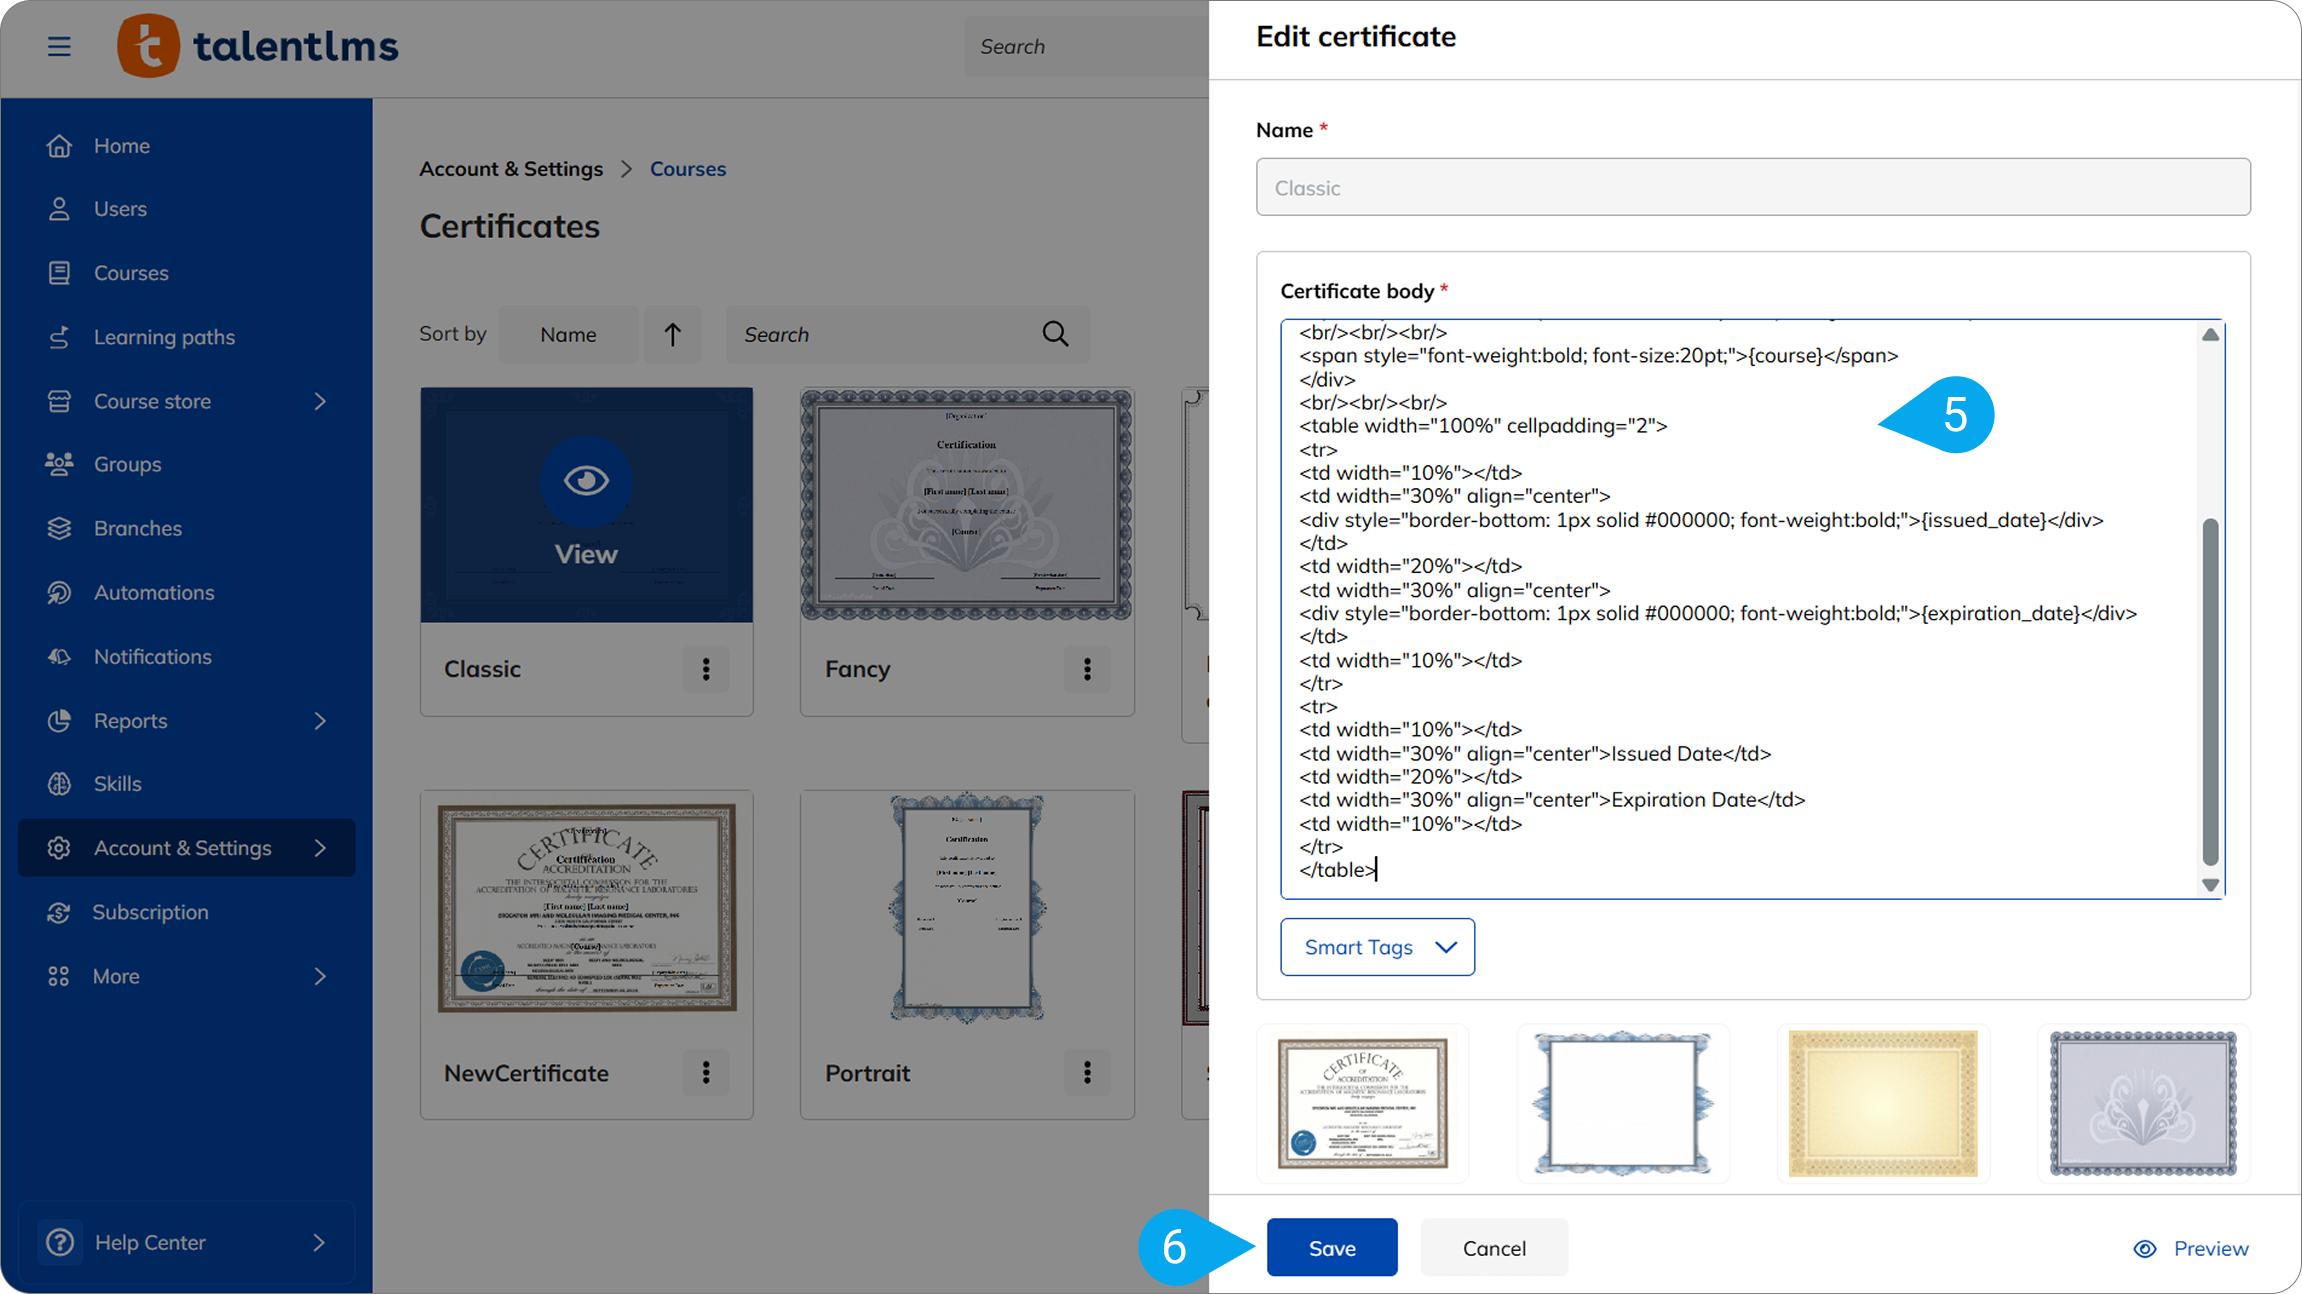Screen dimensions: 2302x1294
Task: Click the magnifier icon in certificates search
Action: [x=1055, y=334]
